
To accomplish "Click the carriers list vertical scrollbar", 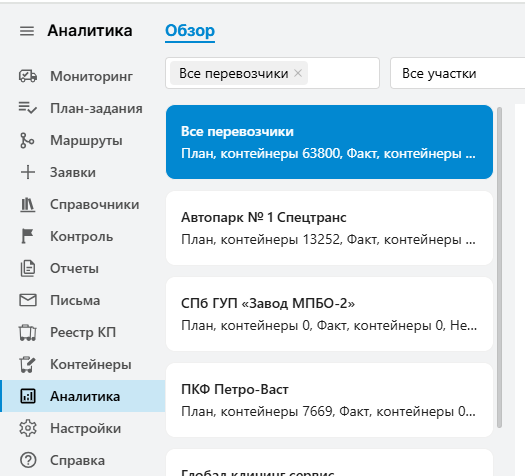I will [499, 267].
